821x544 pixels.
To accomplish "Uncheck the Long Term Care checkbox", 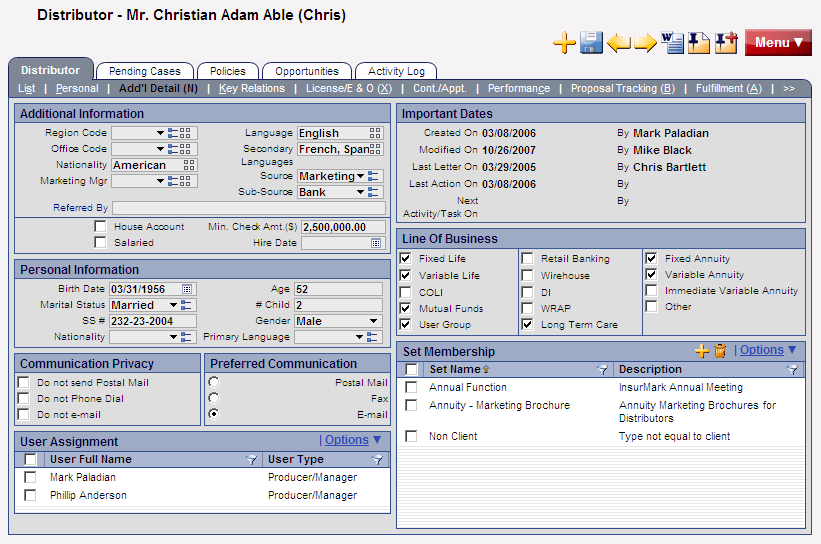I will 527,325.
